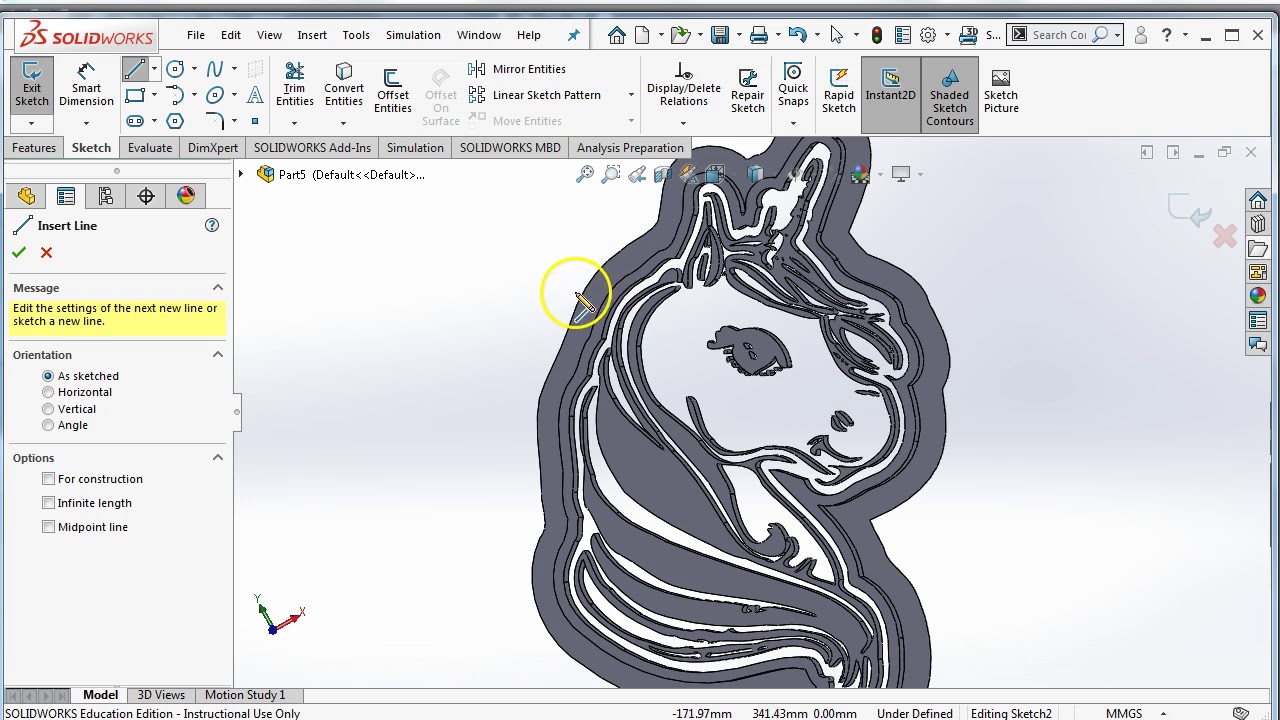Open the Edit menu
Screen dimensions: 1280x720
pos(231,35)
